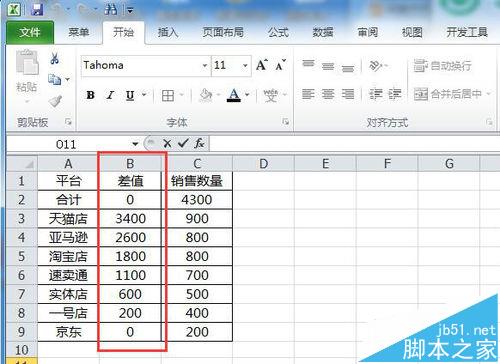The height and width of the screenshot is (364, 500).
Task: Open the fill color dropdown arrow
Action: pyautogui.click(x=218, y=95)
